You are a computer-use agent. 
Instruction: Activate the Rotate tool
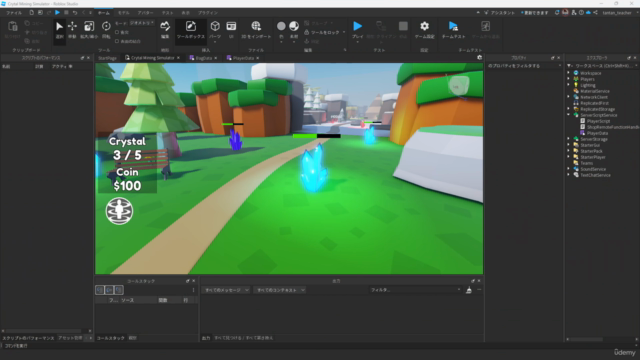point(106,30)
